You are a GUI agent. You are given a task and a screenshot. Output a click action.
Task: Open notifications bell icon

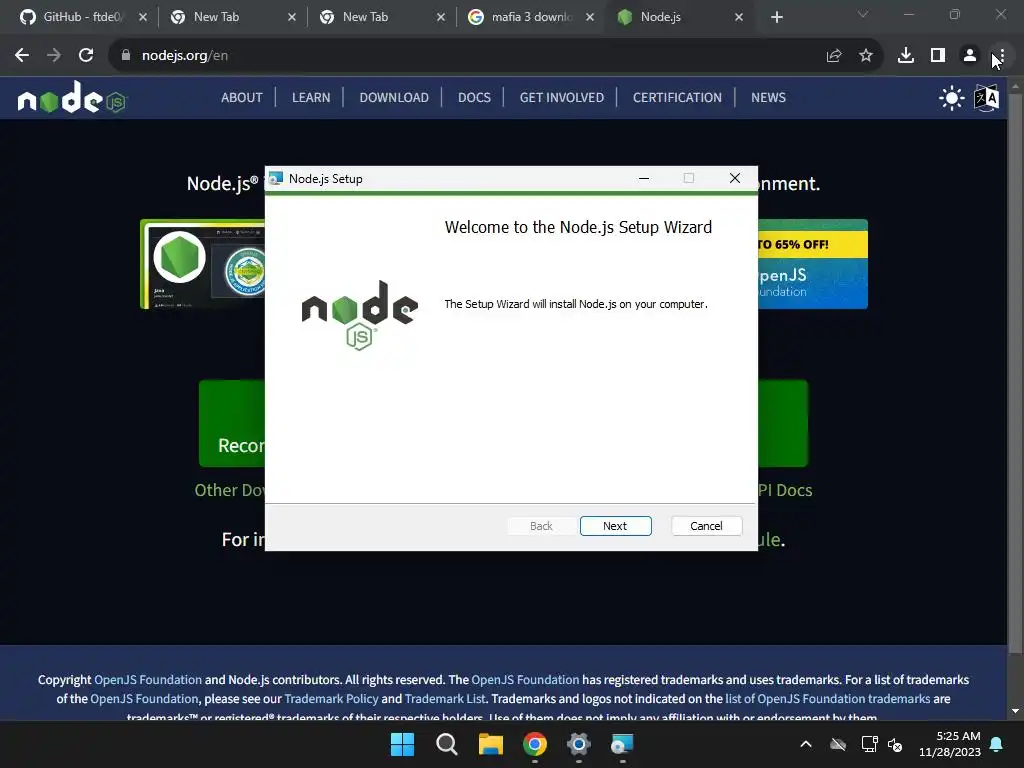[x=997, y=744]
